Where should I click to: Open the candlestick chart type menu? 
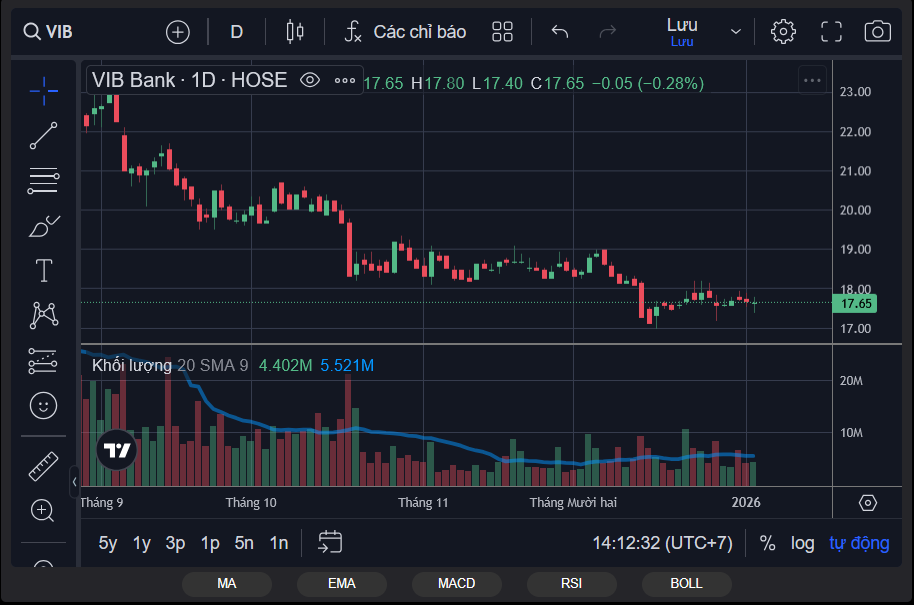point(294,32)
